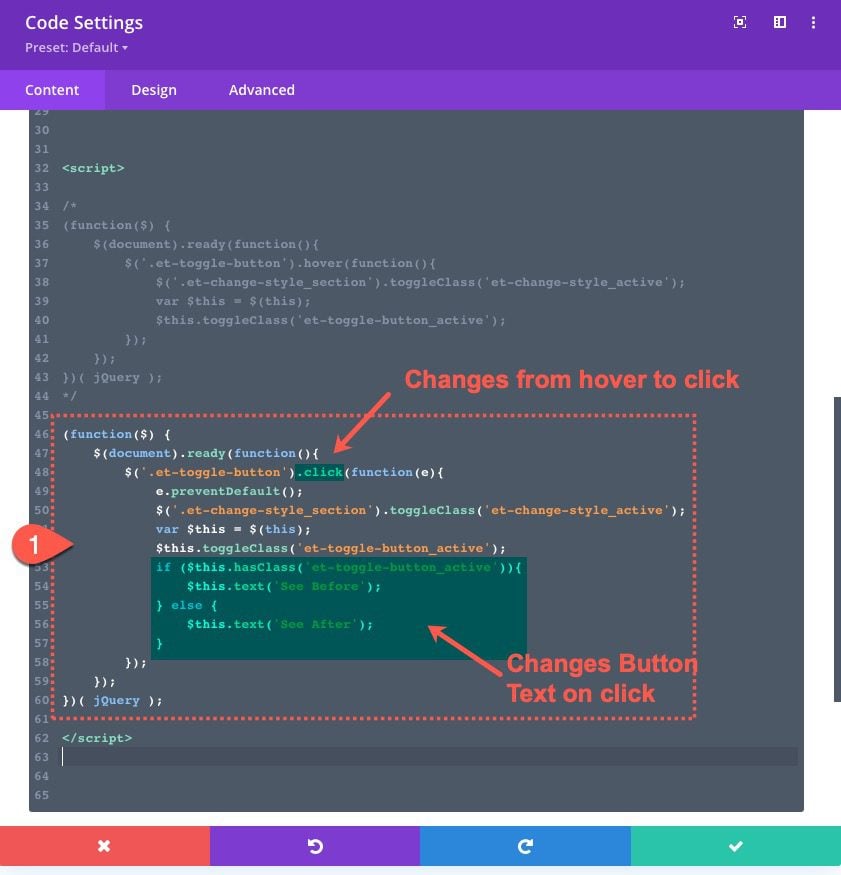Click line 50 '.et-change-style_section' selector string
This screenshot has width=841, height=875.
pos(272,510)
